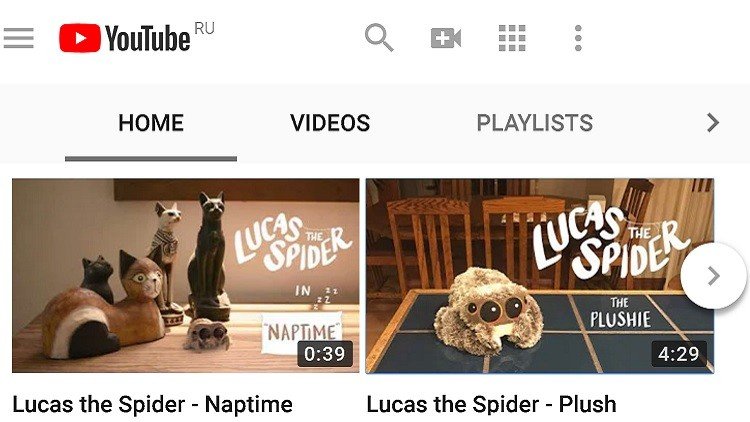This screenshot has height=422, width=750.
Task: Click the YouTube wordmark text
Action: [x=147, y=38]
